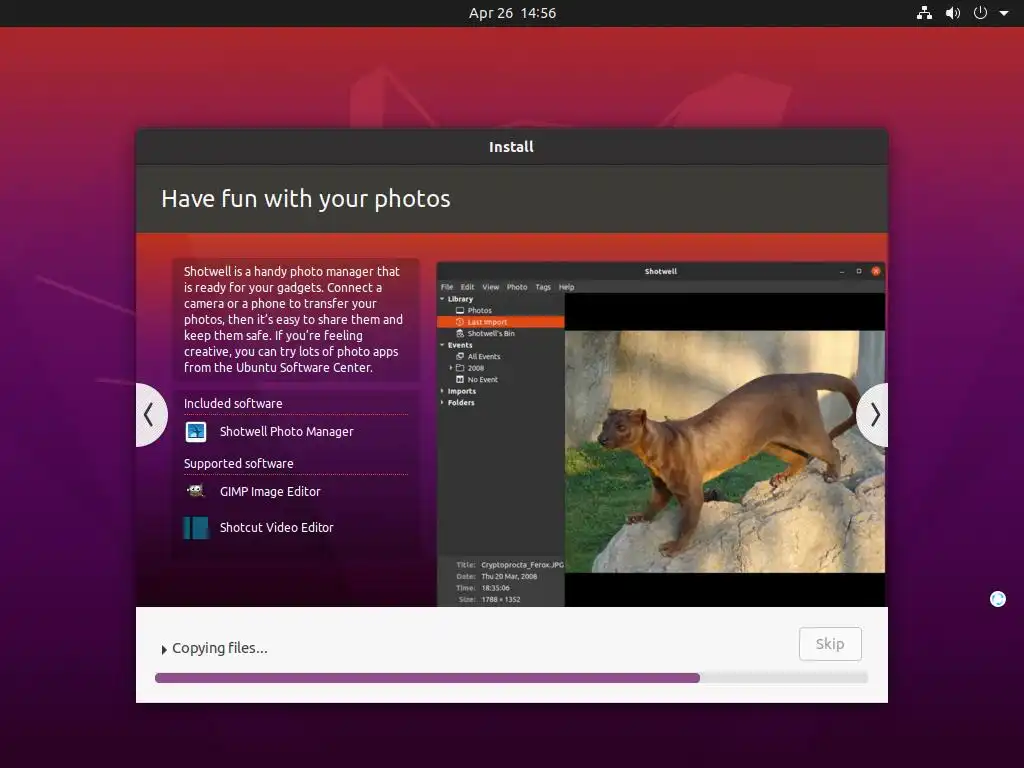The image size is (1024, 768).
Task: Click the Skip button
Action: [x=830, y=644]
